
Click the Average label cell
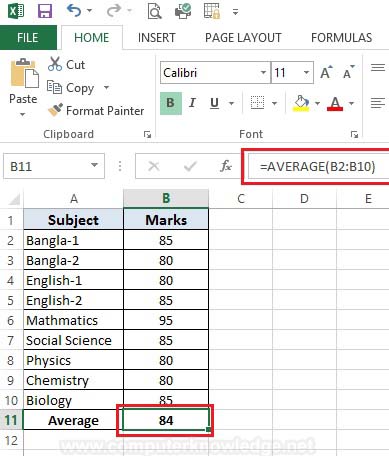[x=73, y=420]
